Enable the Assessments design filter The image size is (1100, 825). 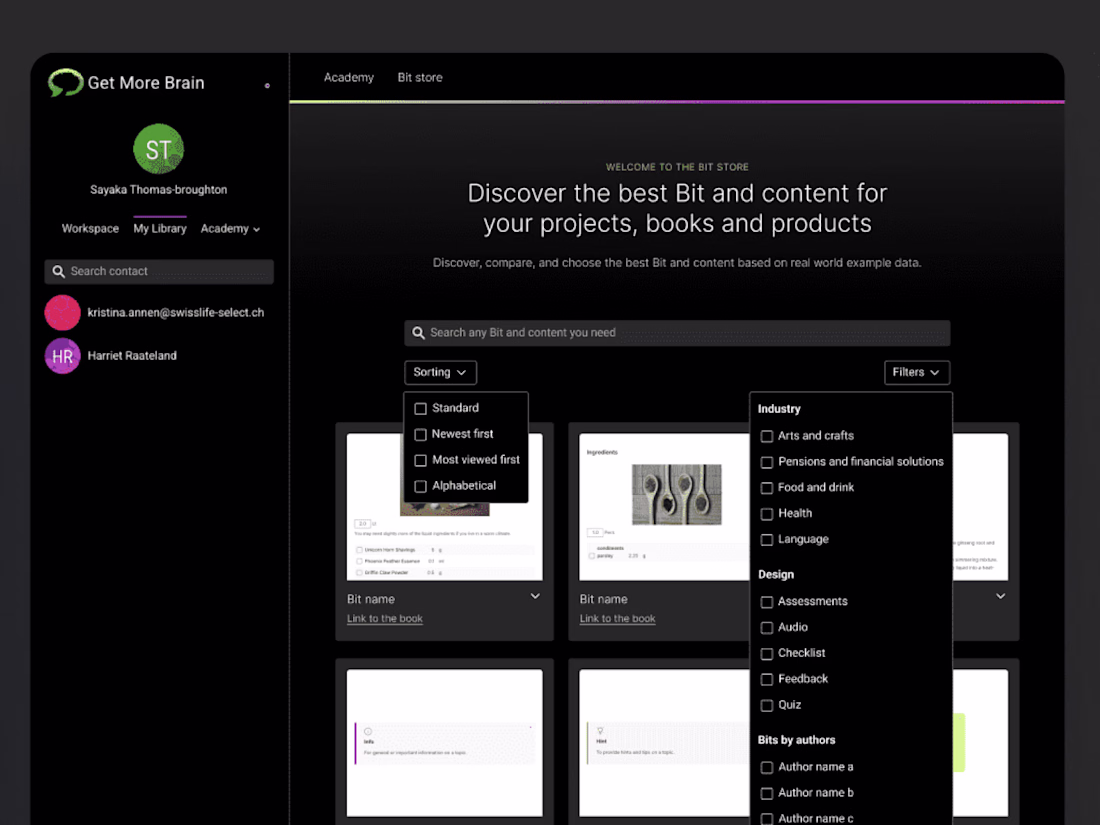pyautogui.click(x=767, y=602)
